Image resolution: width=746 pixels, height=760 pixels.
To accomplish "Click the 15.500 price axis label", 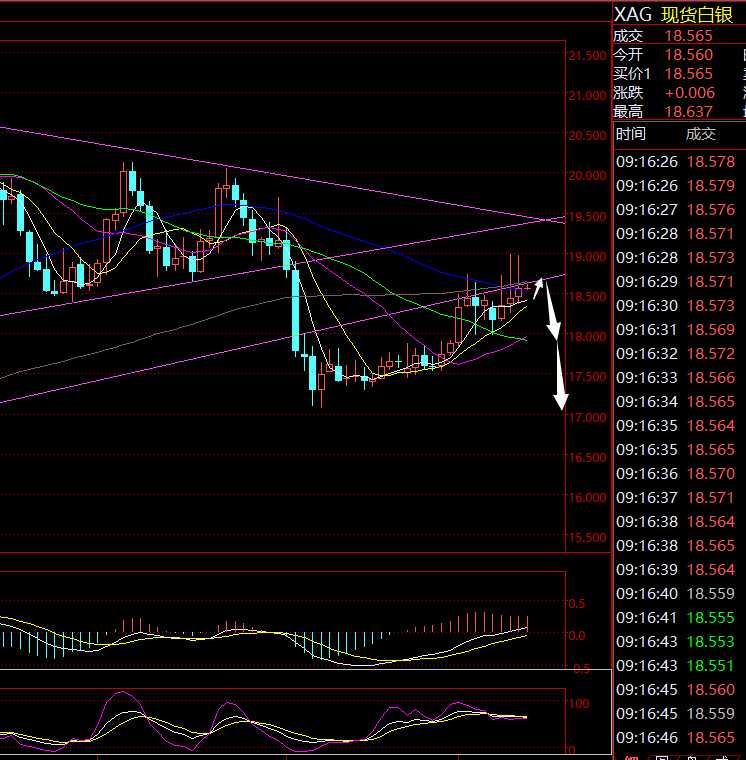I will (x=587, y=538).
